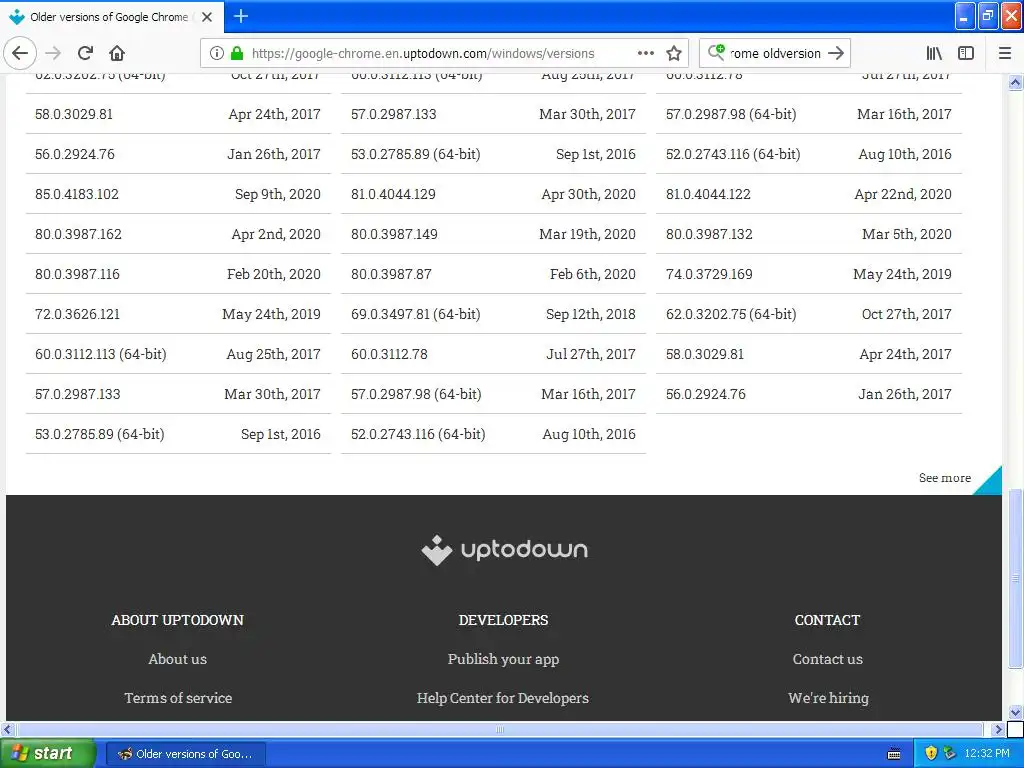Click the vertical scrollbar down arrow
This screenshot has width=1024, height=768.
(1015, 712)
